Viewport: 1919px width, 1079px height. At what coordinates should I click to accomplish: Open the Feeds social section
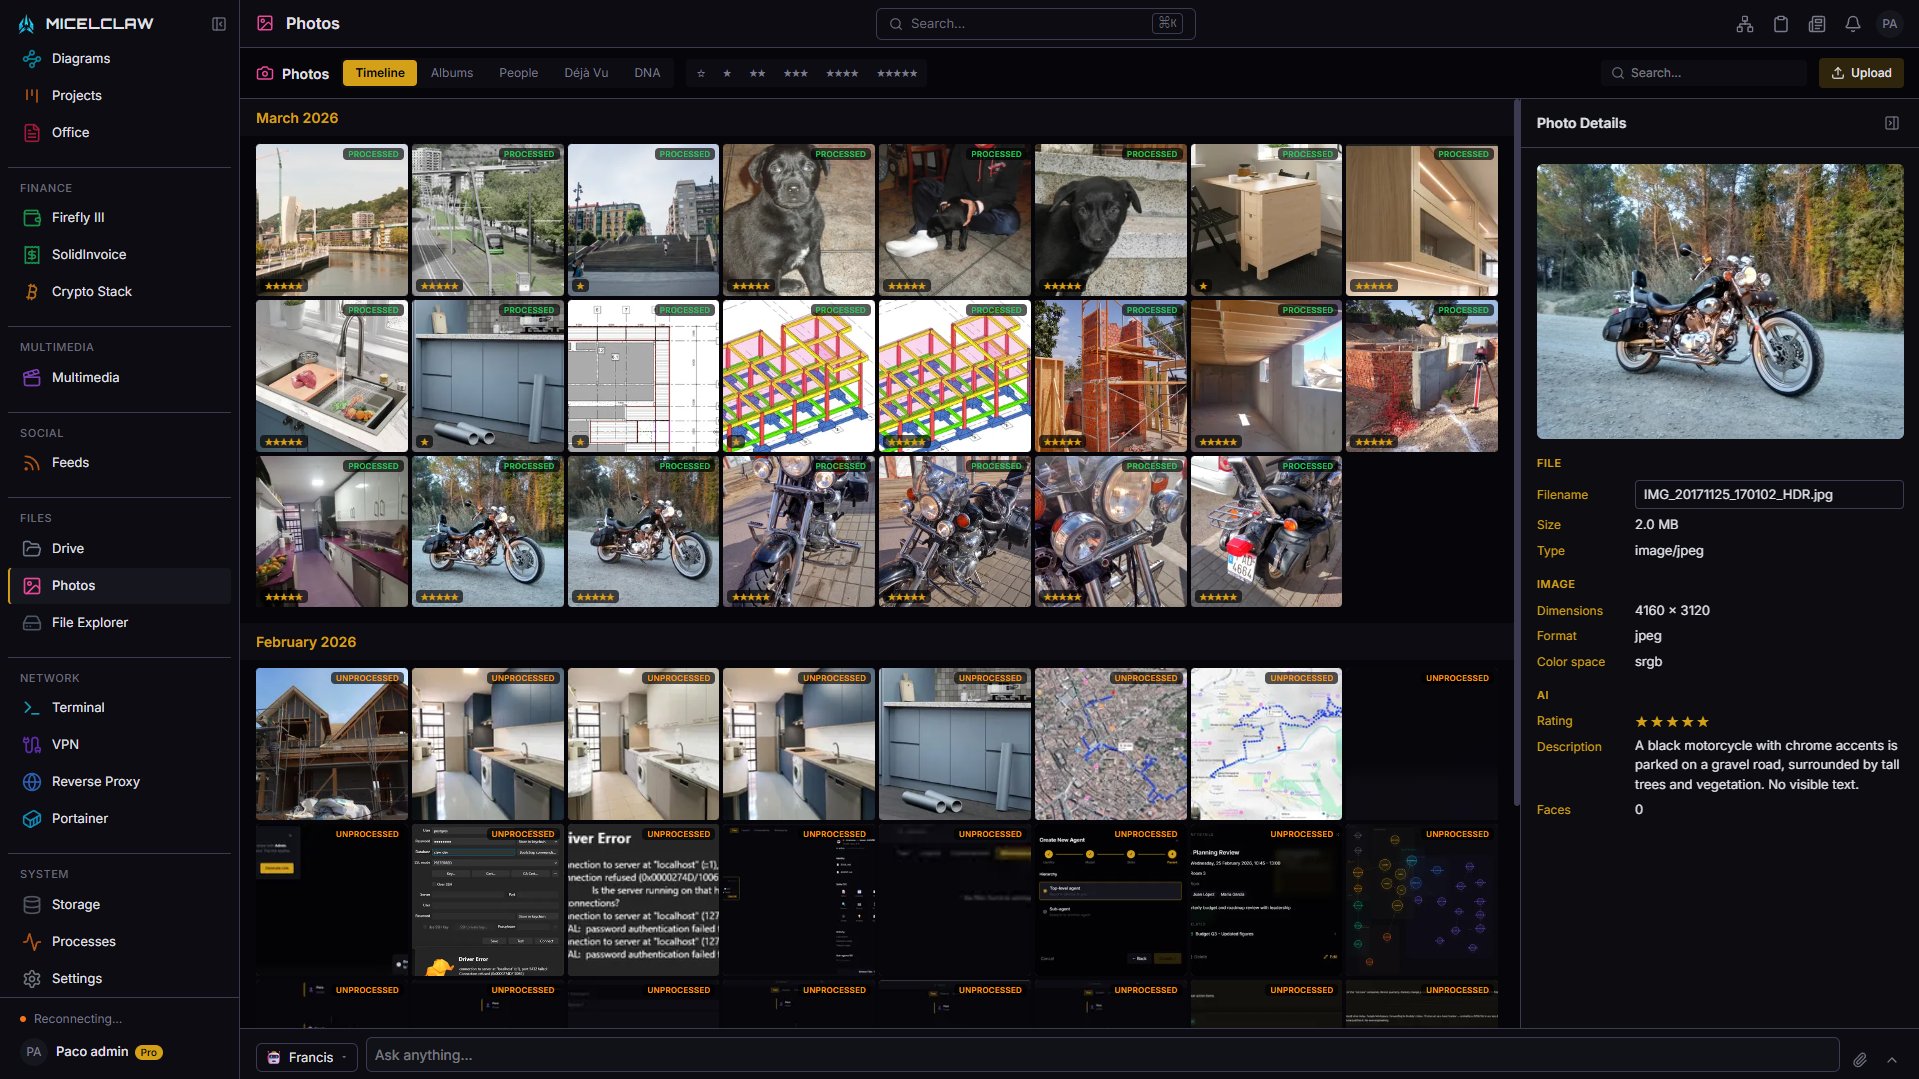click(70, 462)
